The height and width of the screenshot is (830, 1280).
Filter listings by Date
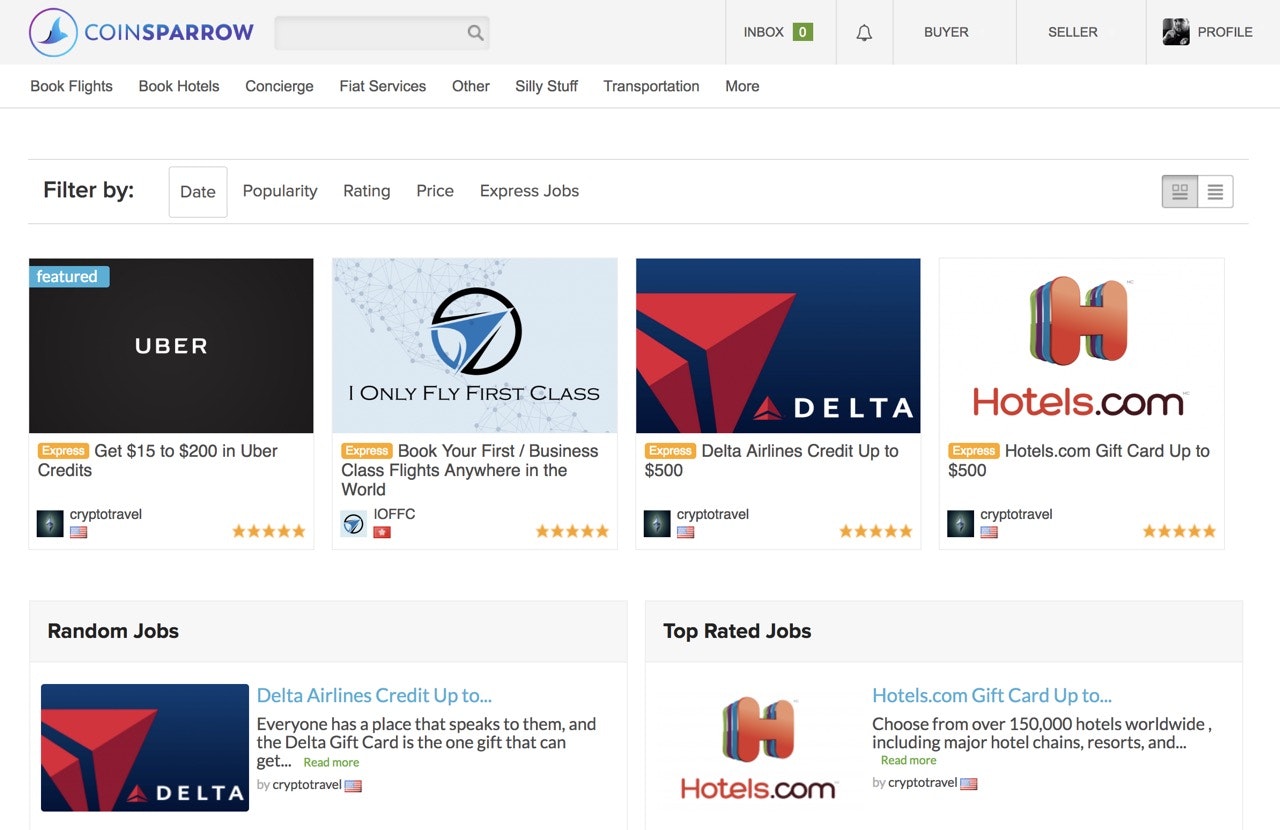point(198,192)
